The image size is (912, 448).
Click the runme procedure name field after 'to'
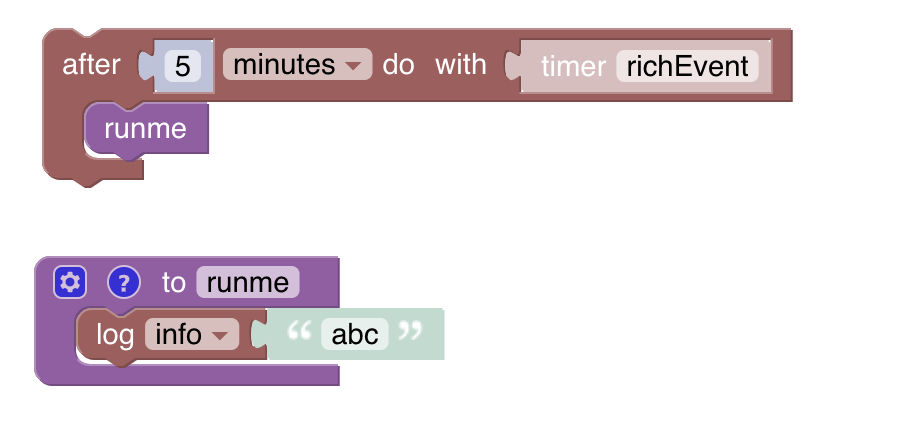pyautogui.click(x=248, y=282)
